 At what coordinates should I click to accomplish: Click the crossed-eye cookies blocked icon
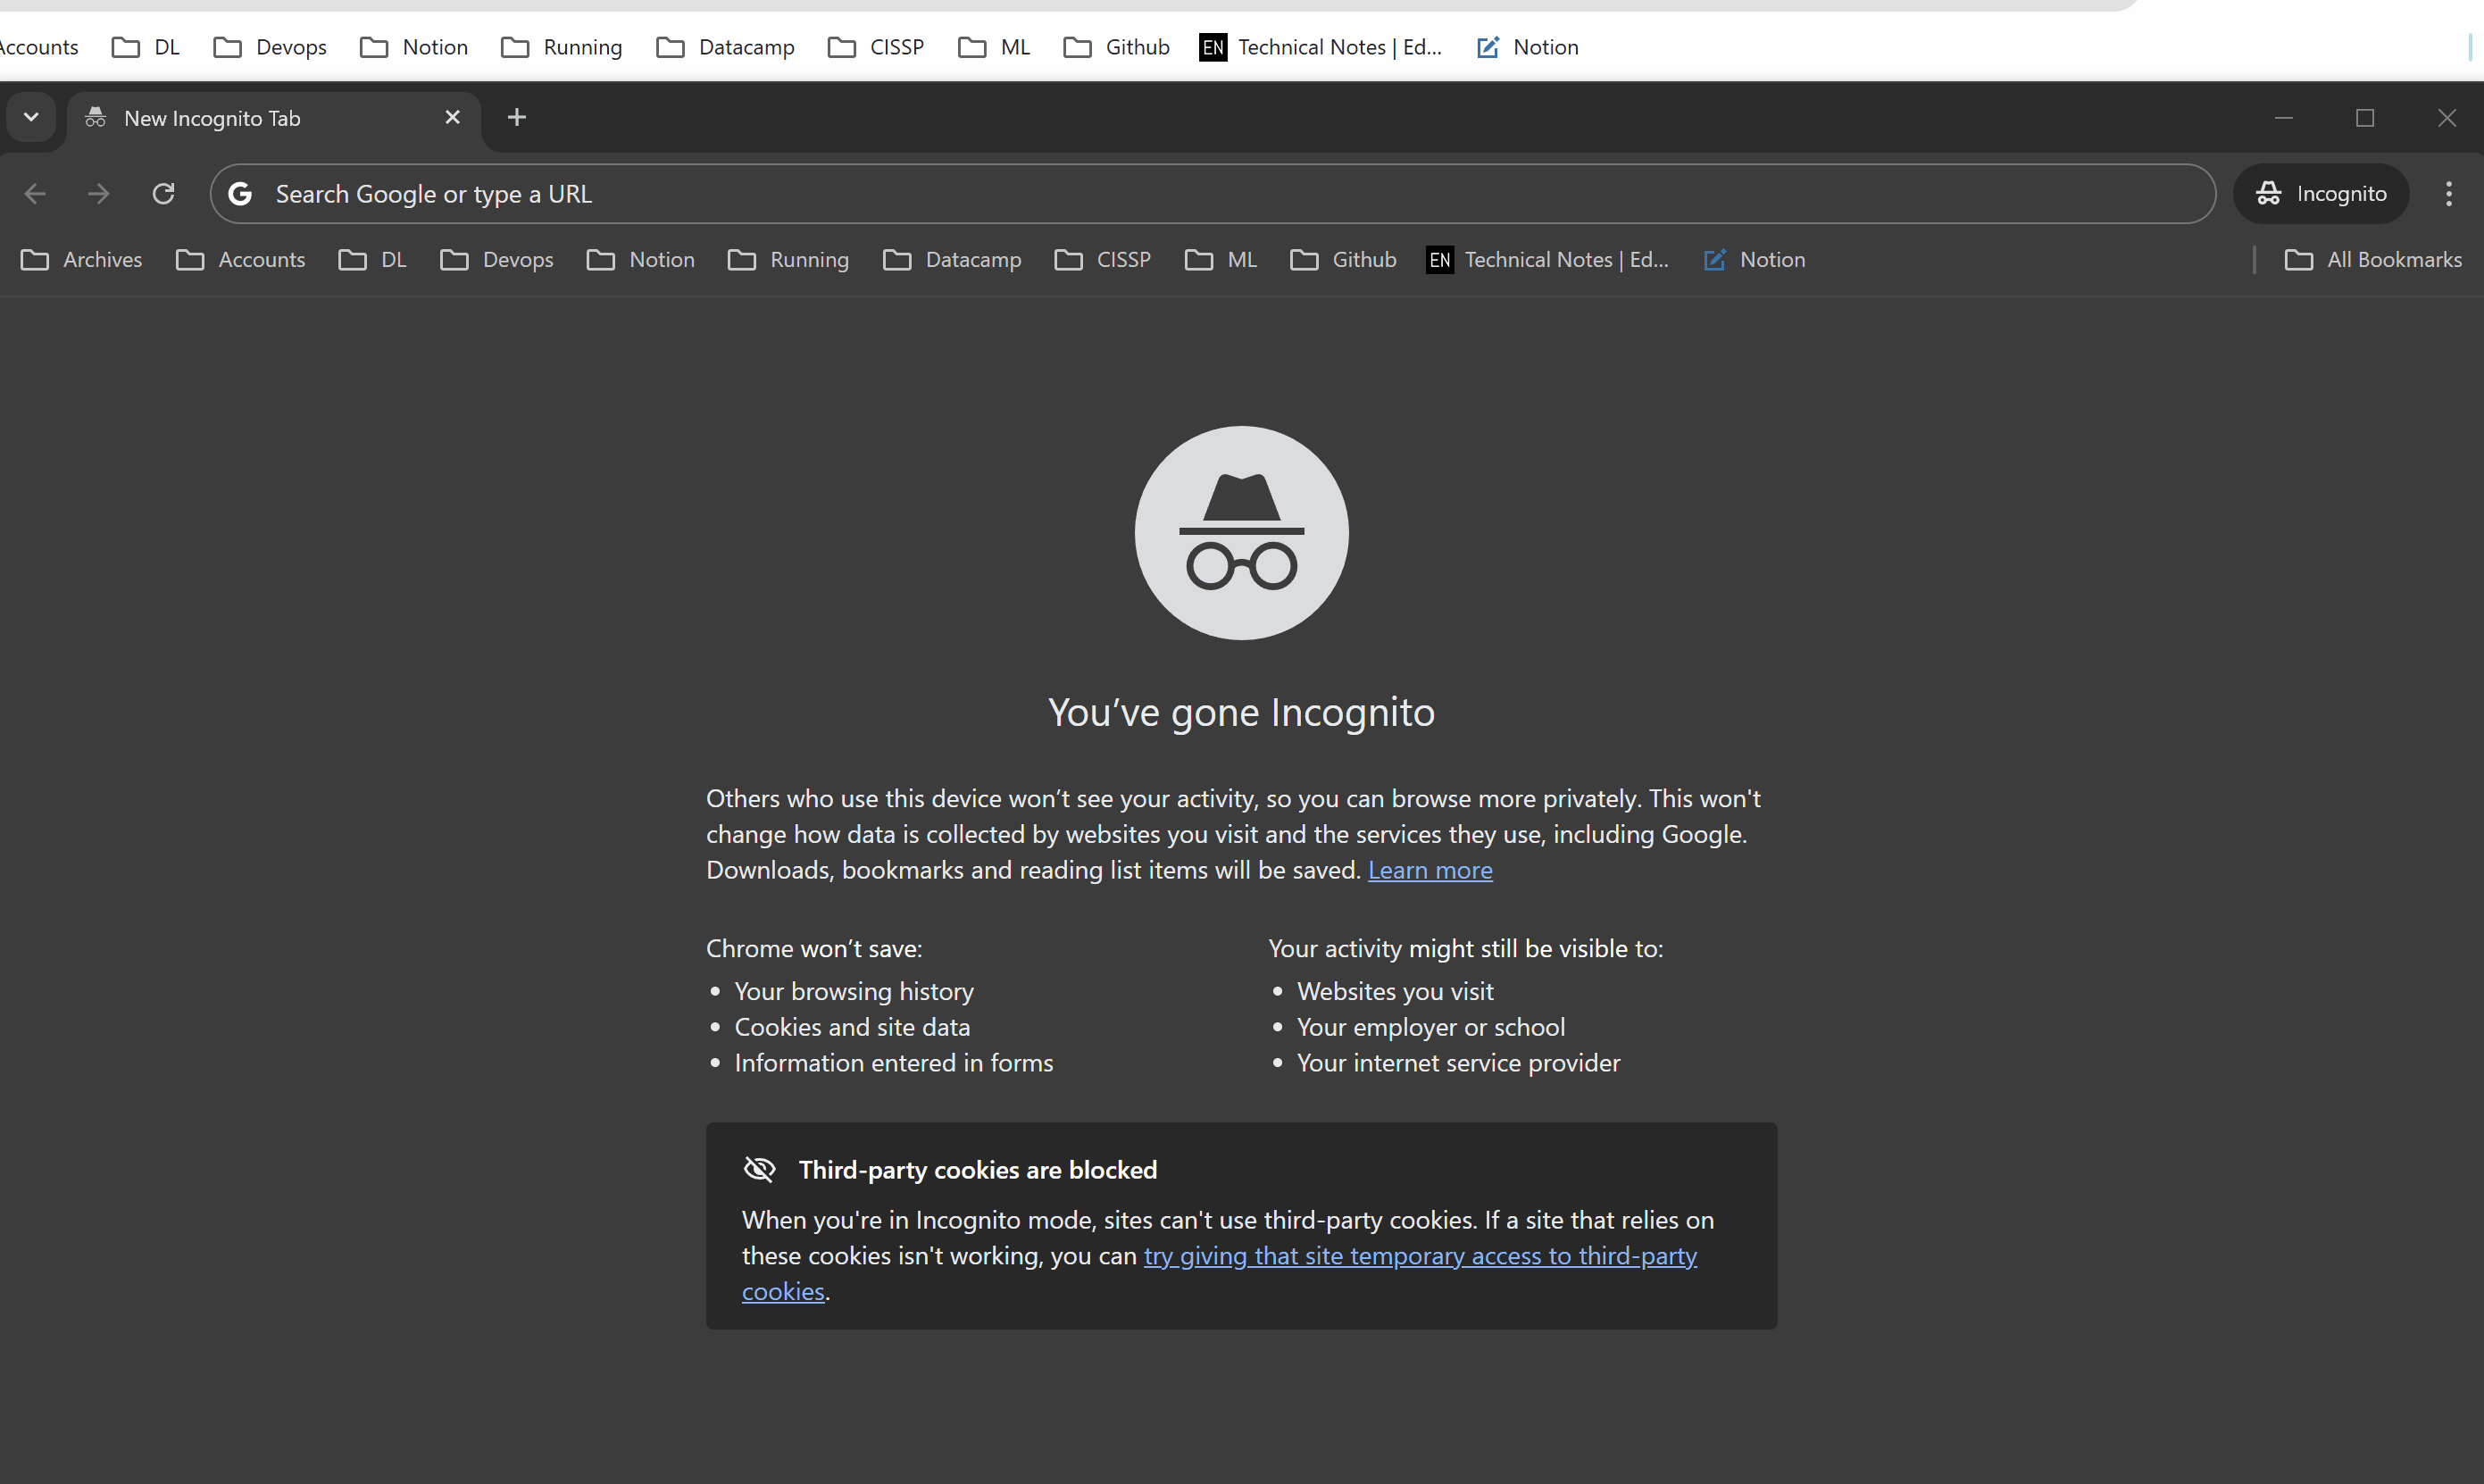[760, 1169]
